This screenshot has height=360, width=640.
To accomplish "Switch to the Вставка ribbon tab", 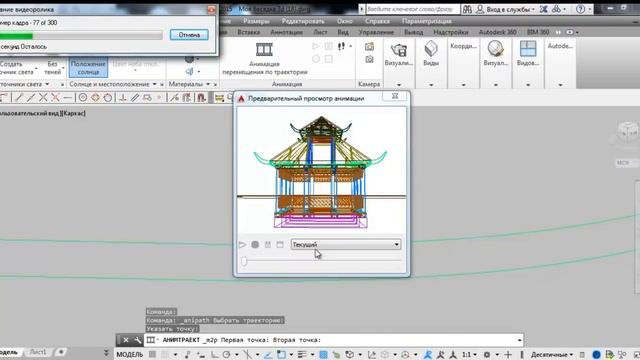I will (248, 32).
